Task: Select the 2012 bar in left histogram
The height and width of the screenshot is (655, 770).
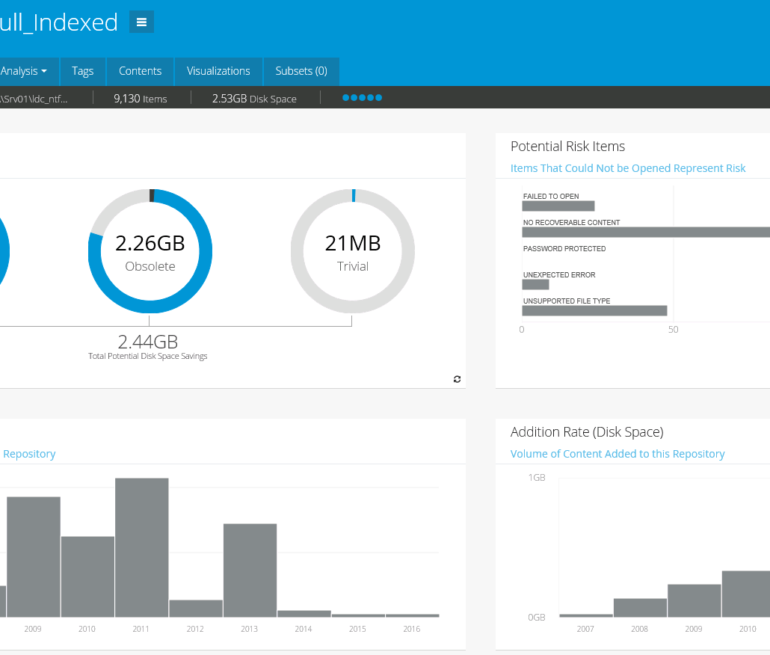Action: pyautogui.click(x=196, y=608)
